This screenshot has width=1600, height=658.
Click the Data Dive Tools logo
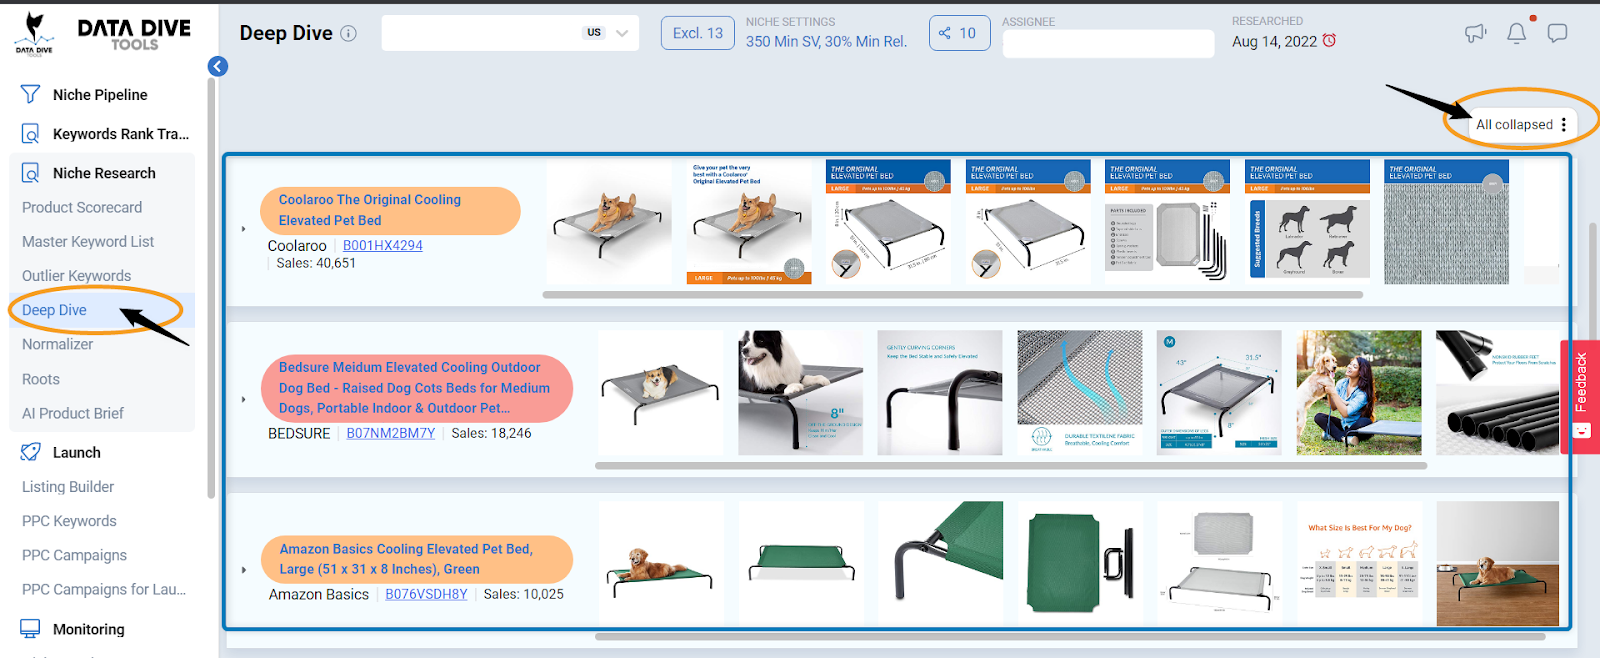(102, 34)
